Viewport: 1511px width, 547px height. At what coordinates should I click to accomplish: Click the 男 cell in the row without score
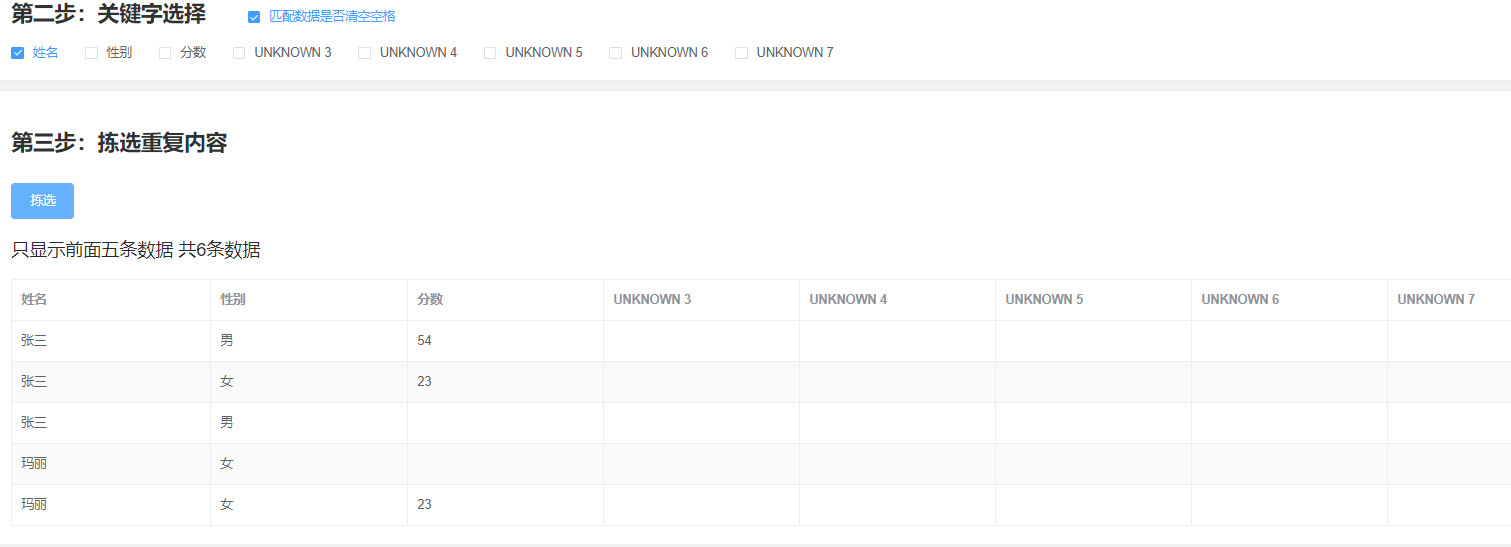click(309, 423)
